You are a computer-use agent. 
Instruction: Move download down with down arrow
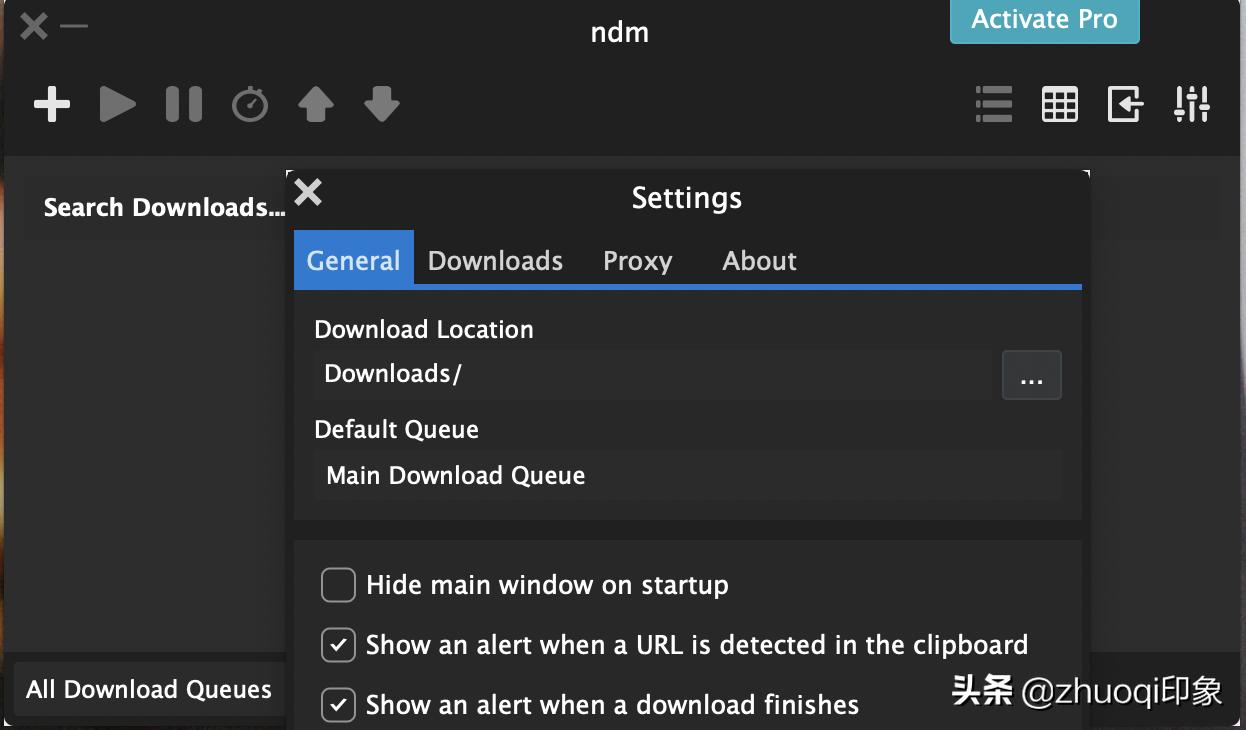(x=382, y=104)
